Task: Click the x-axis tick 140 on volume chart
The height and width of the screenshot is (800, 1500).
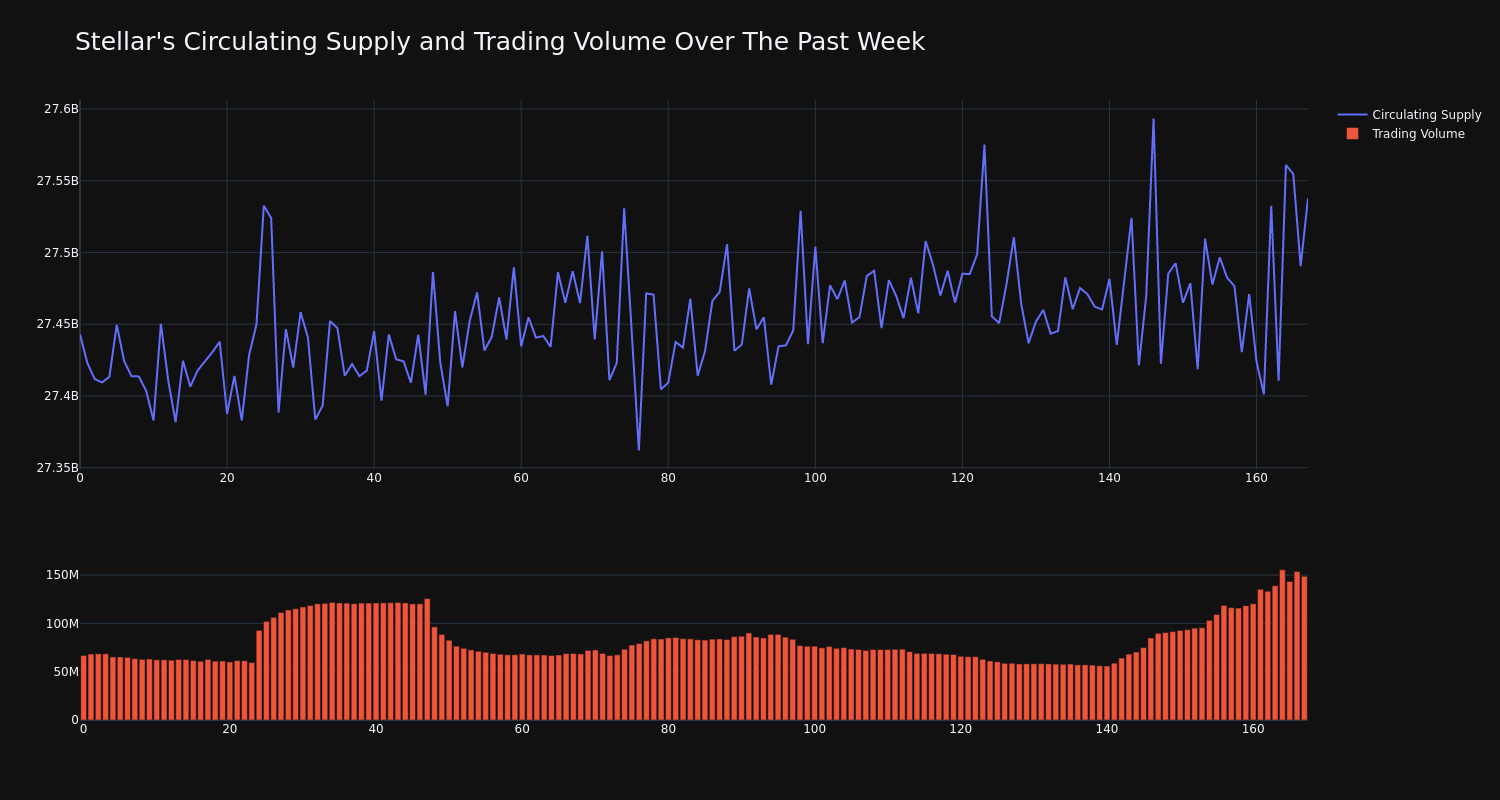Action: pyautogui.click(x=1107, y=729)
